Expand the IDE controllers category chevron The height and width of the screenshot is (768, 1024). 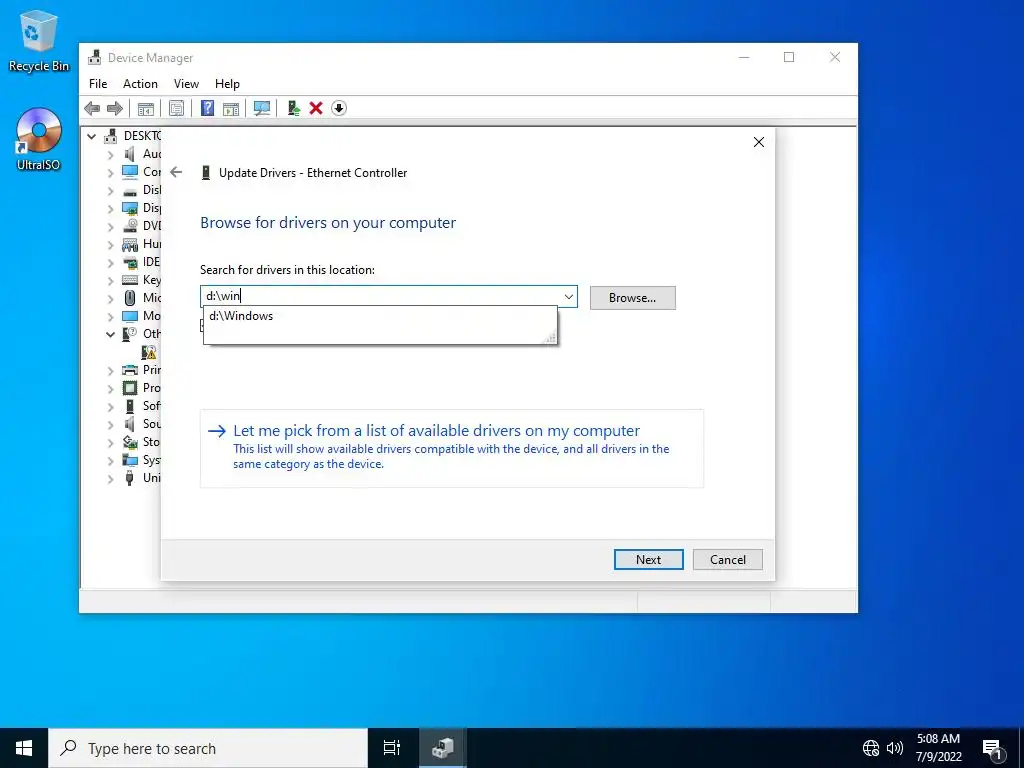(110, 263)
